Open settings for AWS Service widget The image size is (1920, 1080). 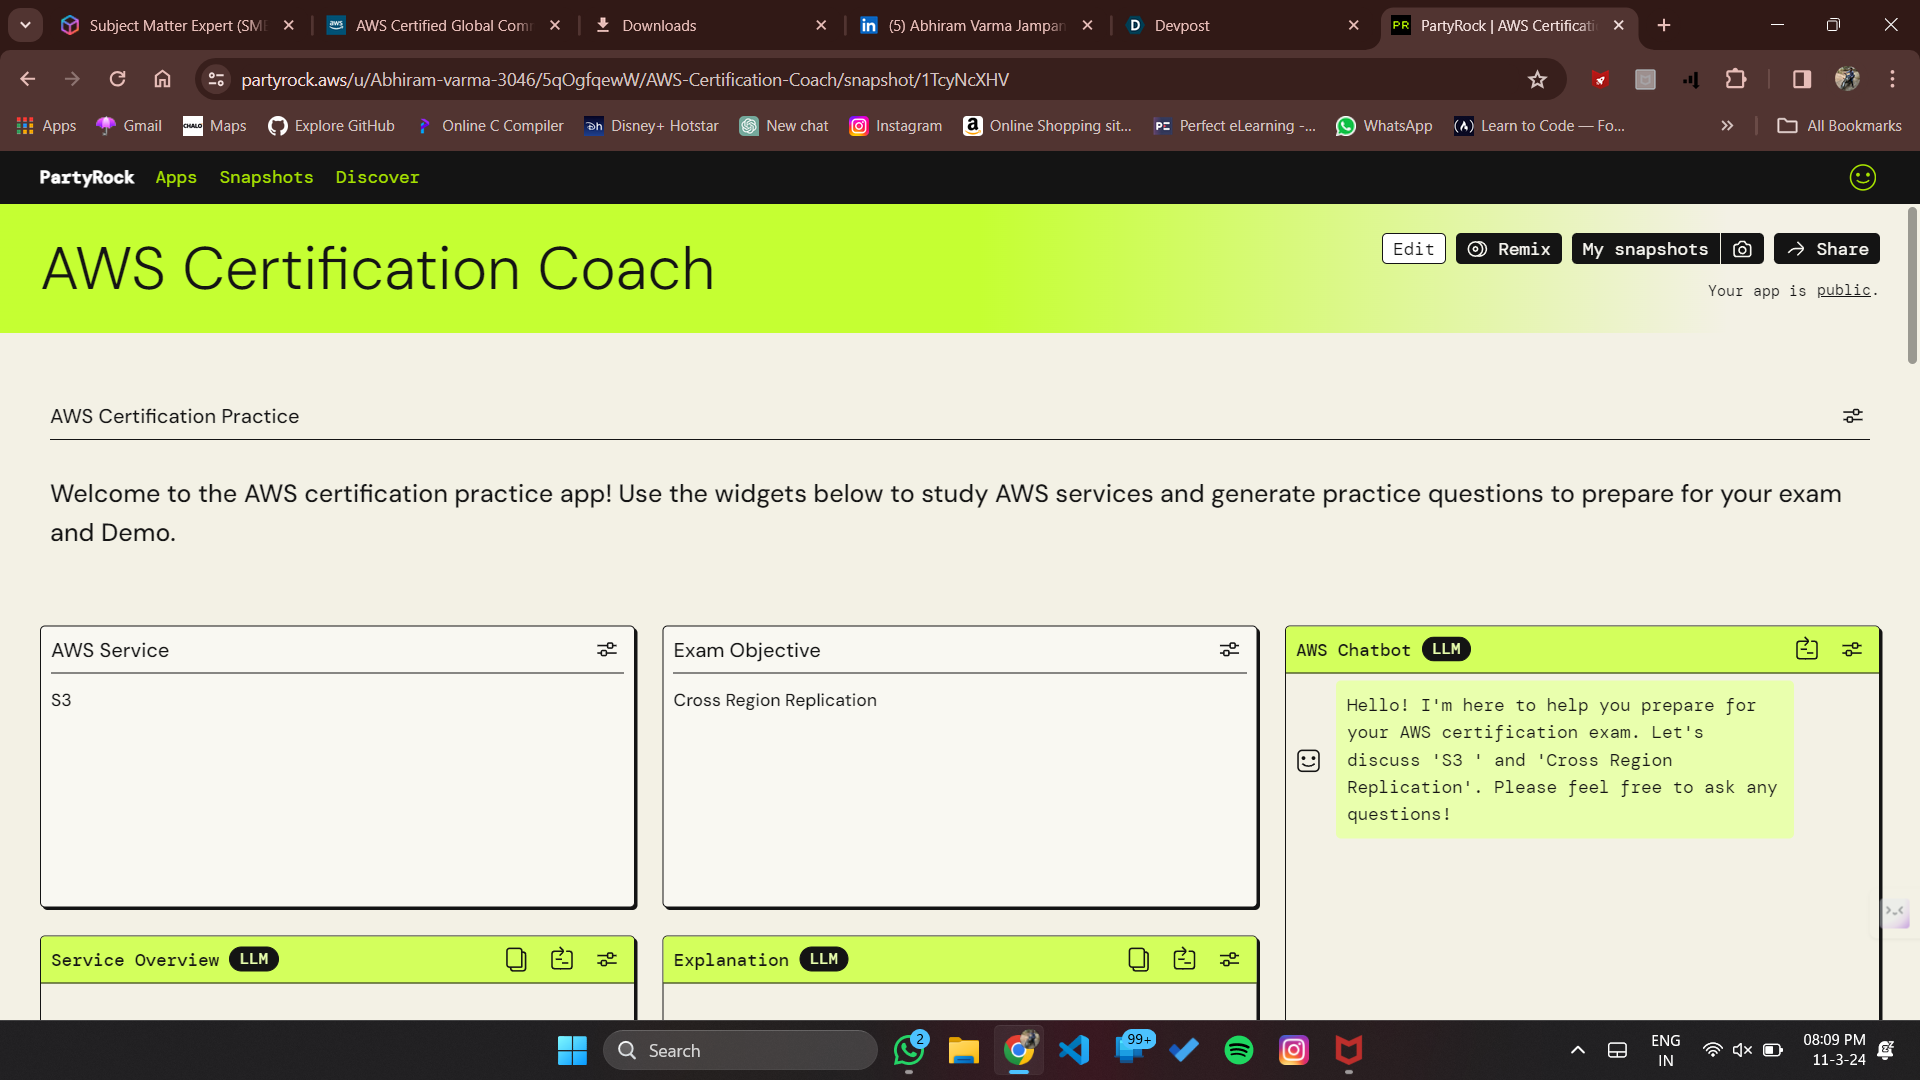[x=607, y=650]
